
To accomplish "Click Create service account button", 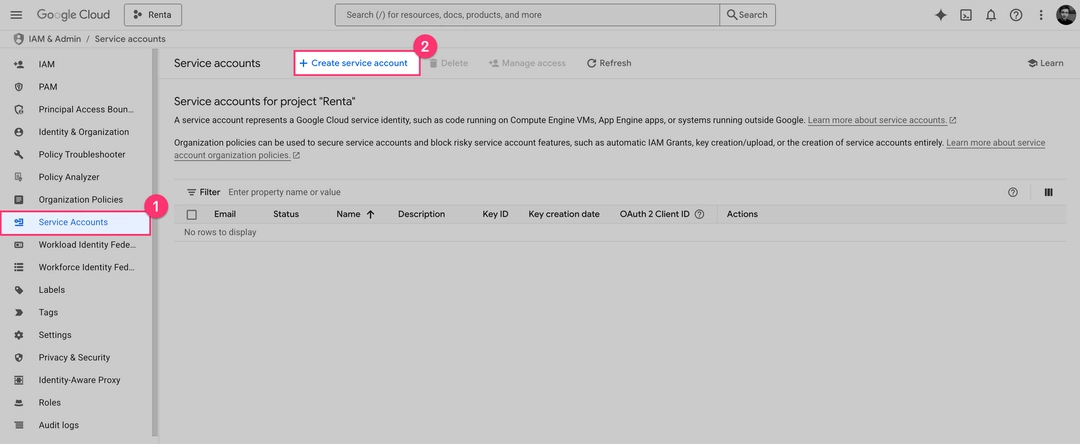I will tap(353, 63).
